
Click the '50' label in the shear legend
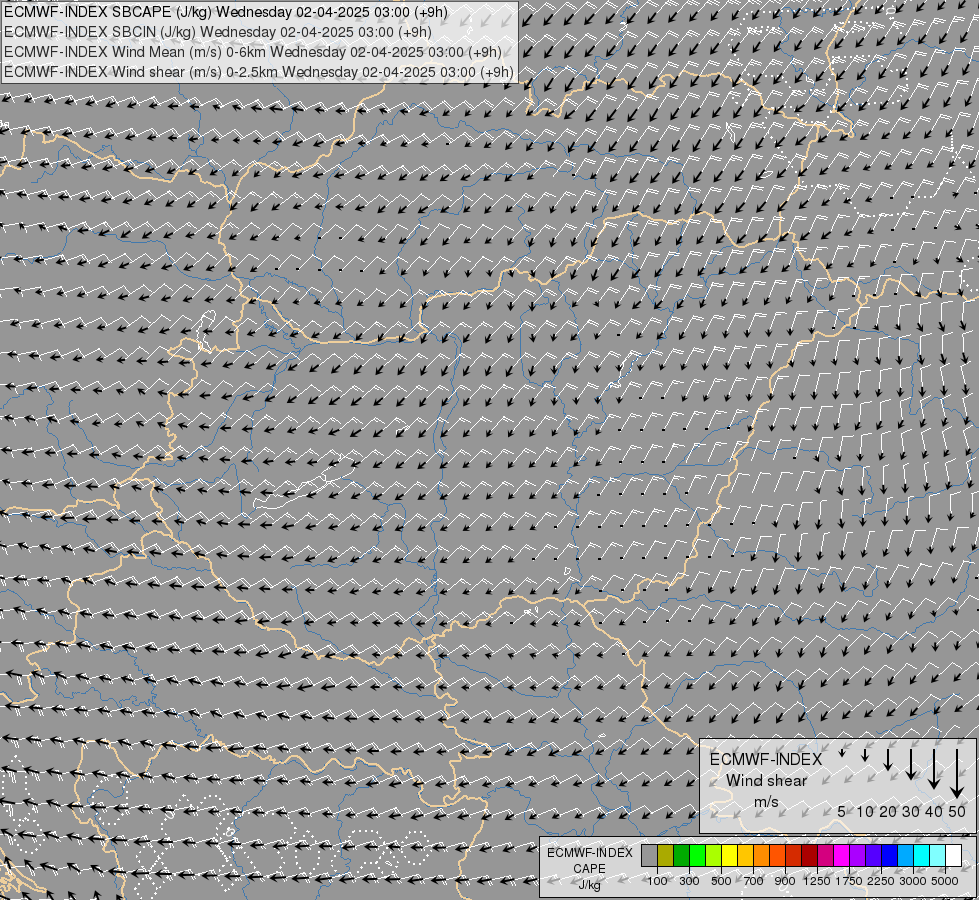(x=957, y=812)
